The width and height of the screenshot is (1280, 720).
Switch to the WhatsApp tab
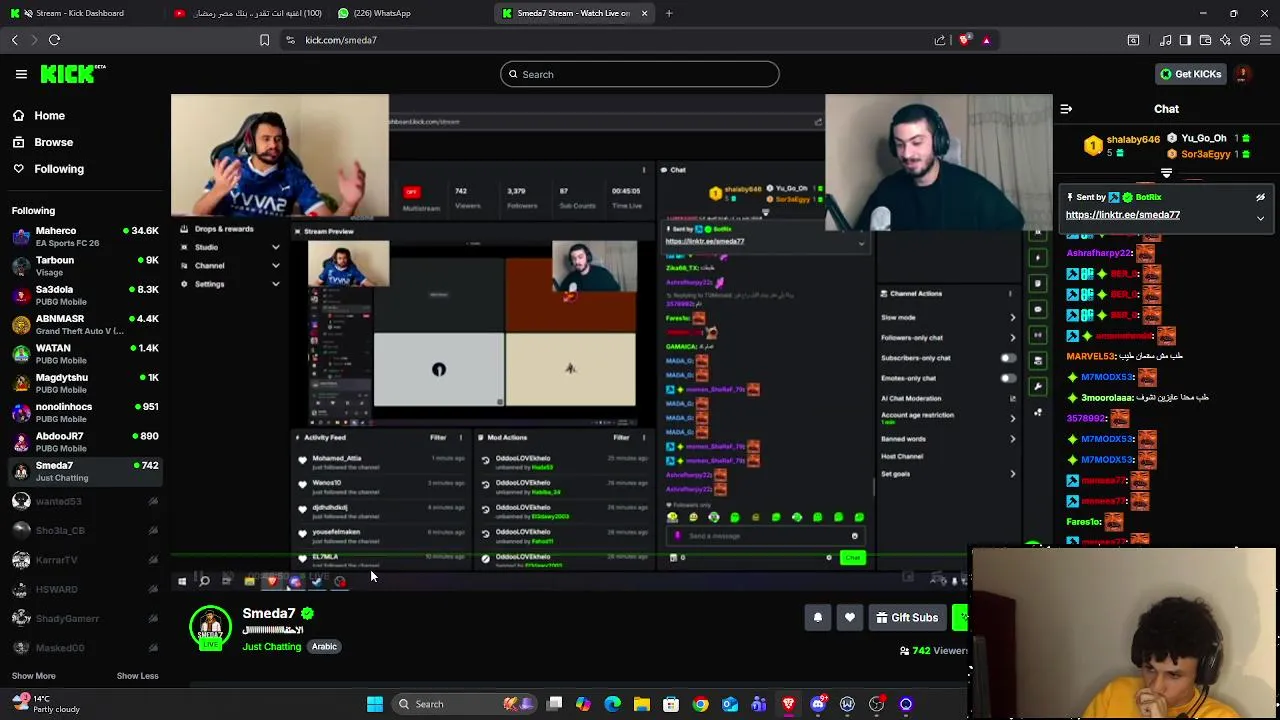[x=408, y=13]
